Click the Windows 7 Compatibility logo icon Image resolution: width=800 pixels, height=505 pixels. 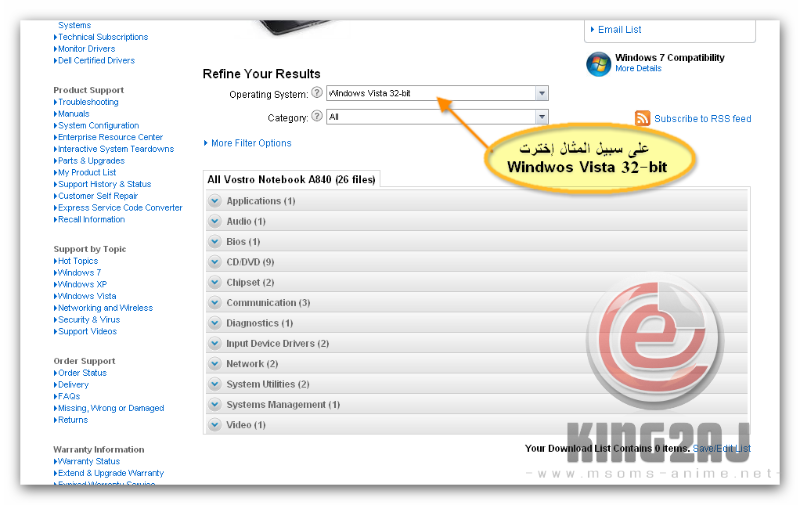point(598,63)
